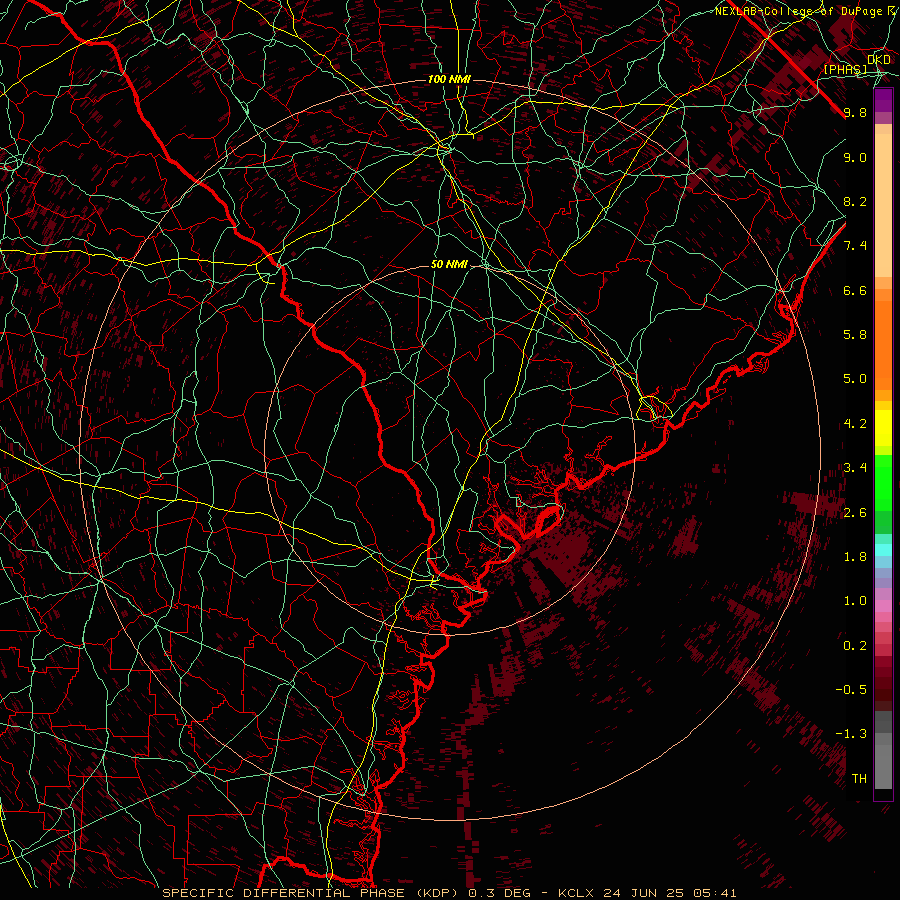The height and width of the screenshot is (900, 900).
Task: Click the 2.6 value on the color scale
Action: [x=855, y=513]
